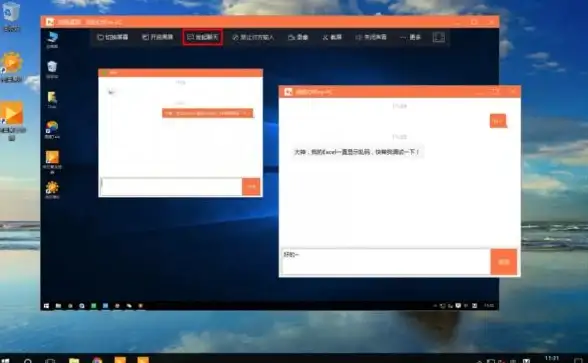Select Recycle Bin icon on the remote desktop
The width and height of the screenshot is (588, 363).
tap(52, 70)
